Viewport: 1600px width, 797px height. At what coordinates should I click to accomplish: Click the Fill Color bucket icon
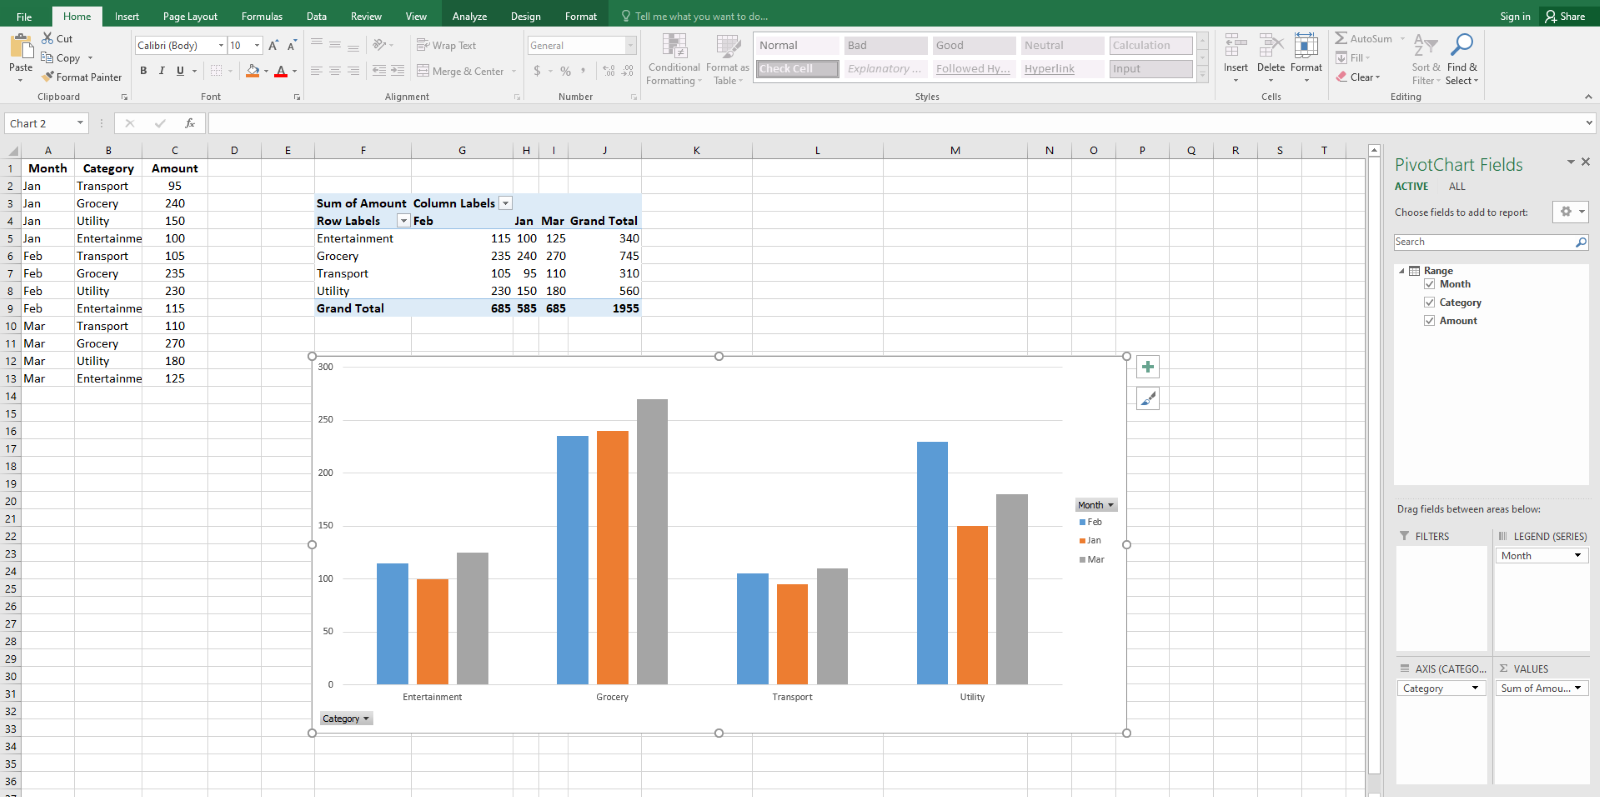click(252, 71)
